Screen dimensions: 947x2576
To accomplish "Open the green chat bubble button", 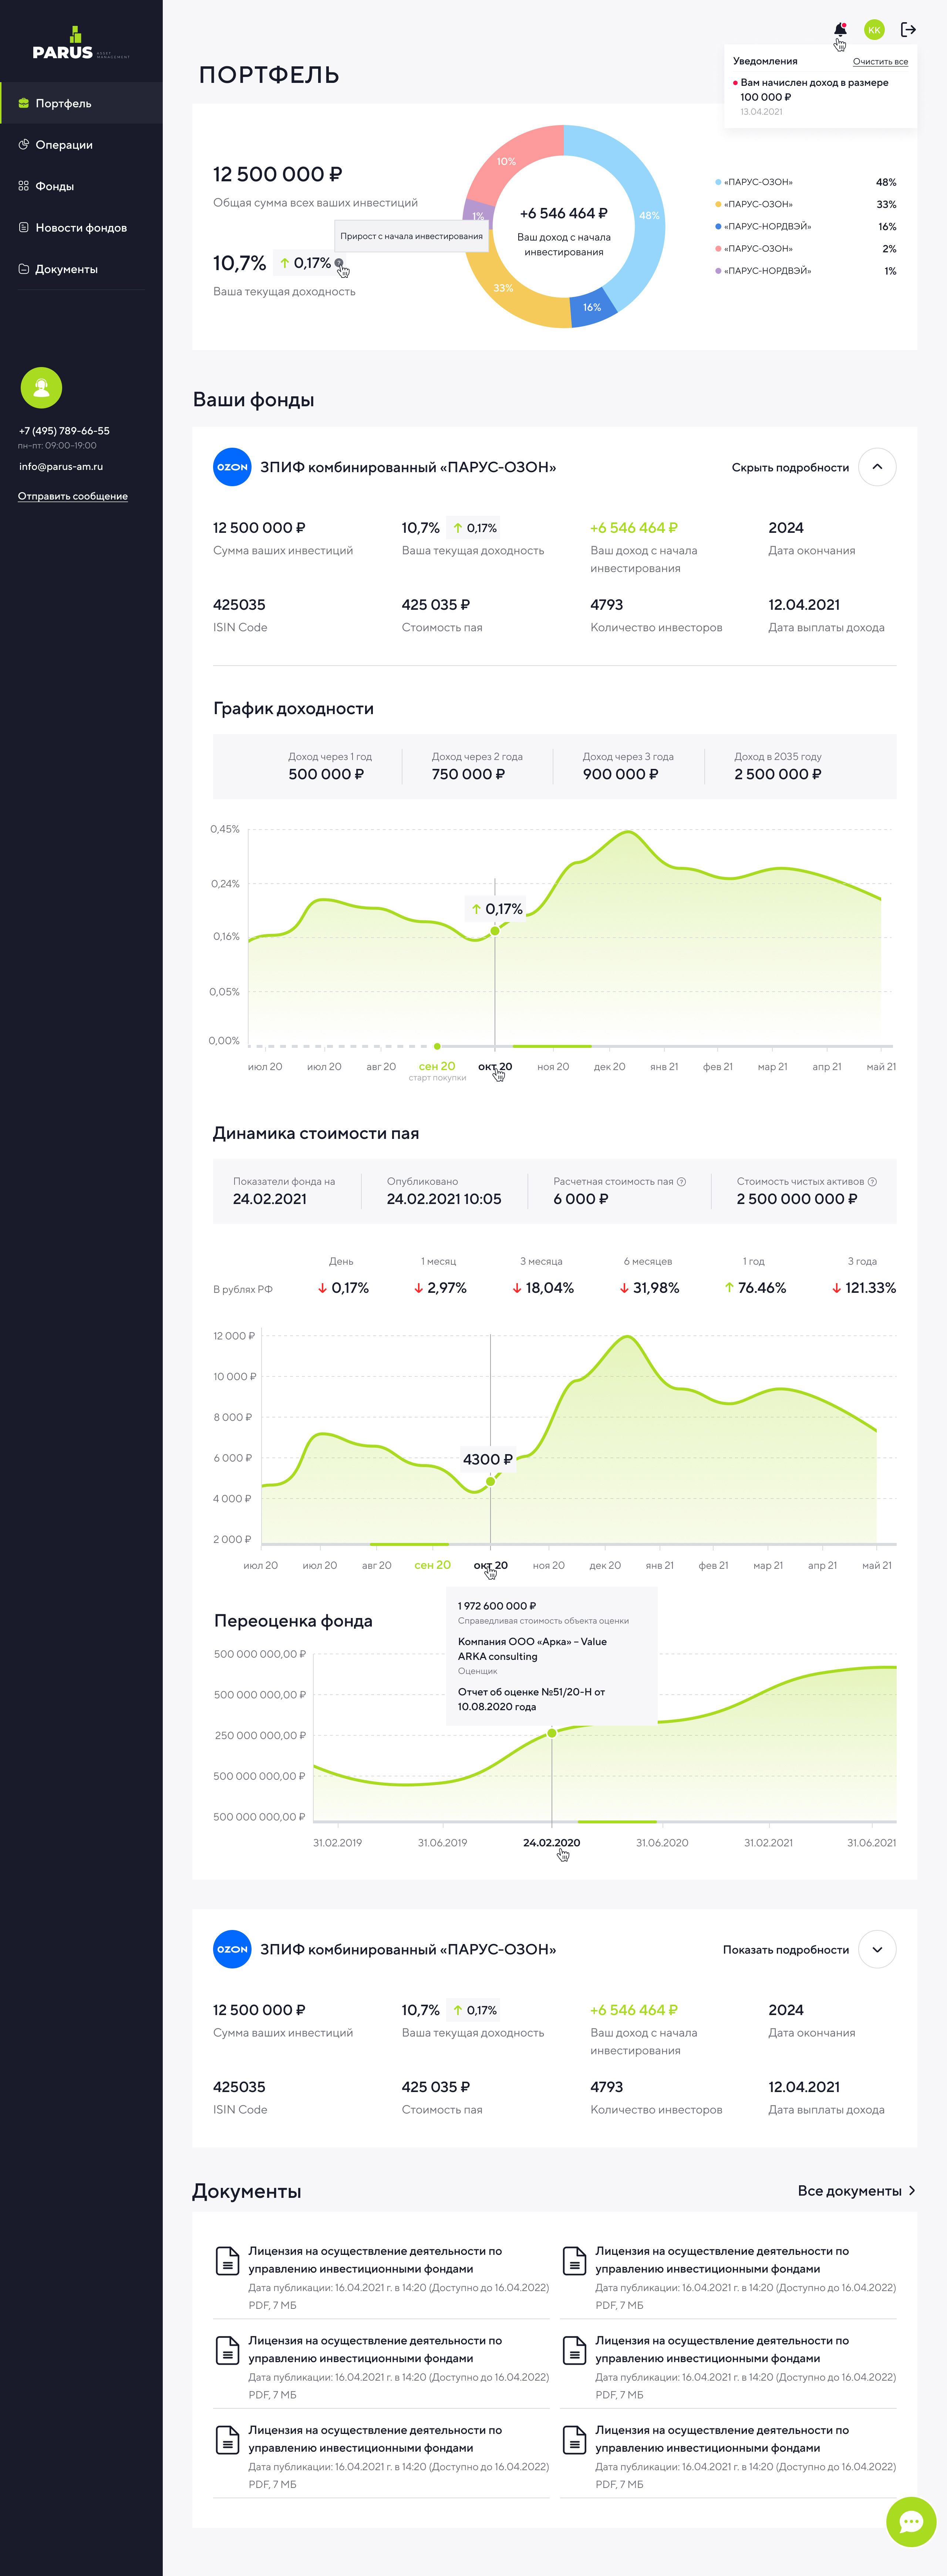I will point(911,2522).
